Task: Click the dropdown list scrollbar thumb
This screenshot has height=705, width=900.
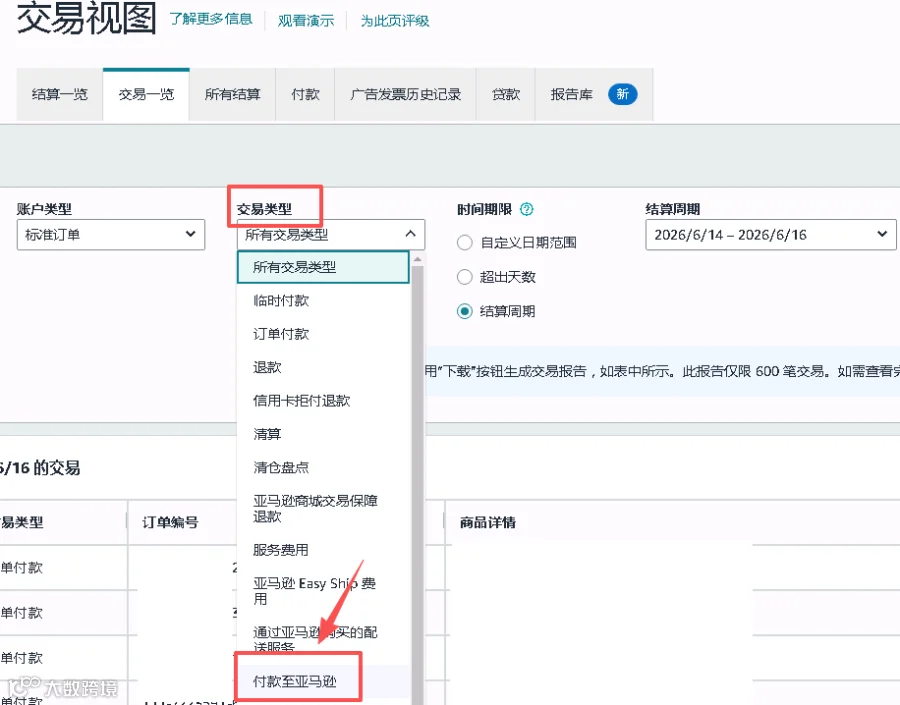Action: coord(417,485)
